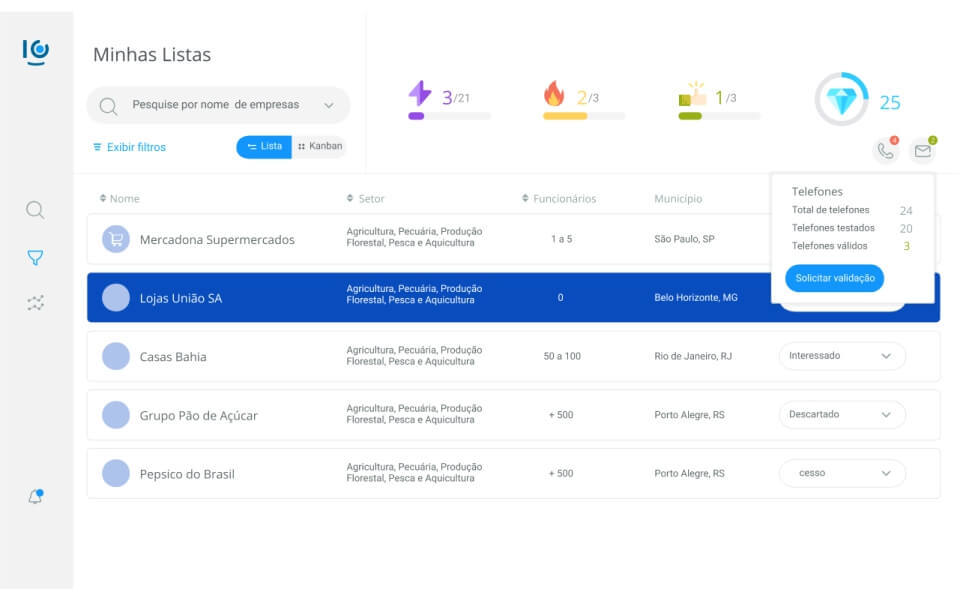
Task: Open notifications bell in the sidebar
Action: coord(36,496)
